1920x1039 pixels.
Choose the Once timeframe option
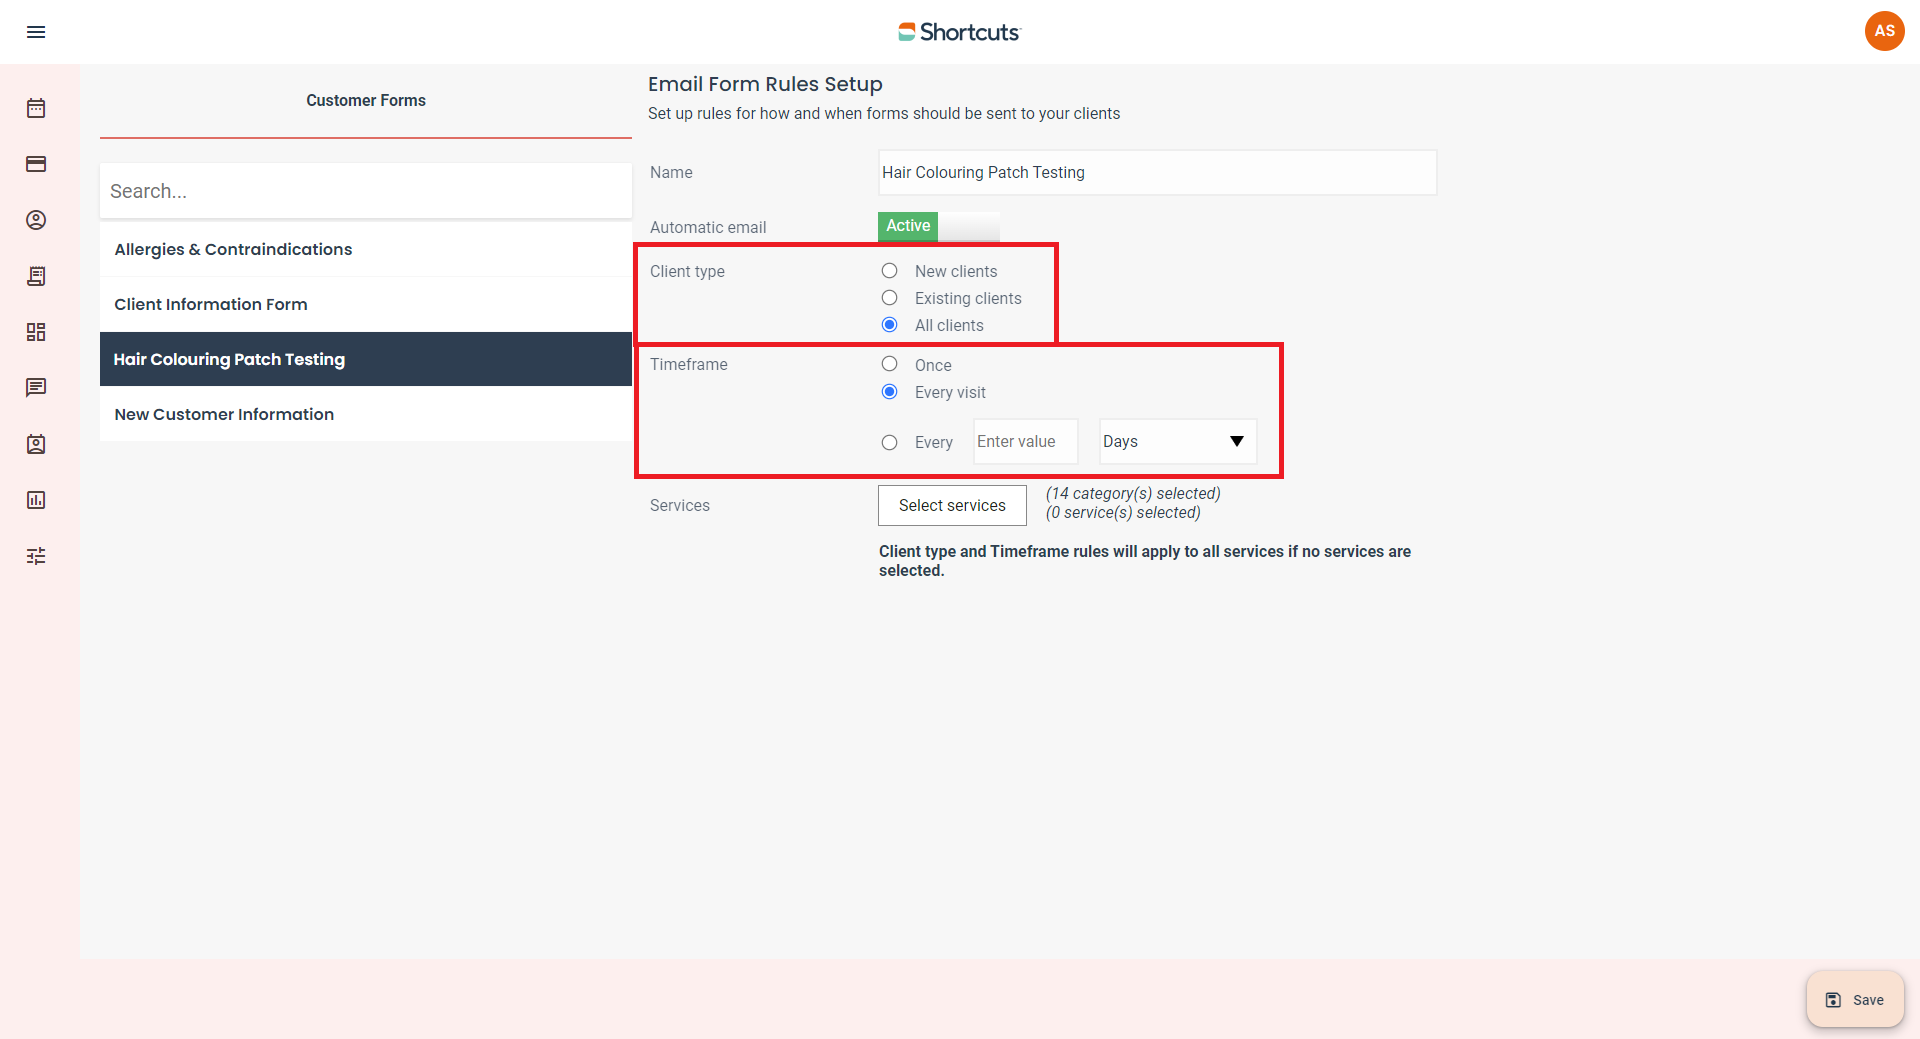889,364
